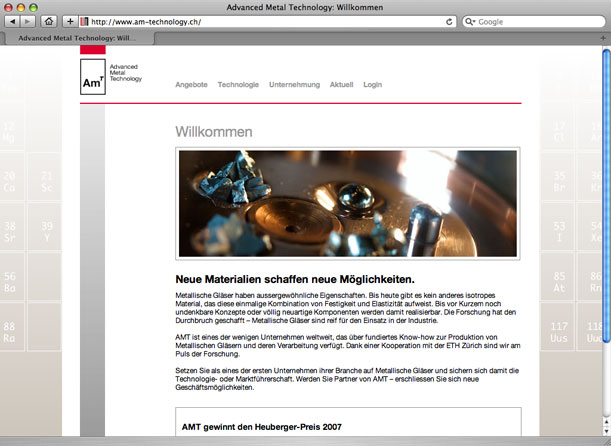
Task: Click the browser back arrow button
Action: [x=13, y=21]
